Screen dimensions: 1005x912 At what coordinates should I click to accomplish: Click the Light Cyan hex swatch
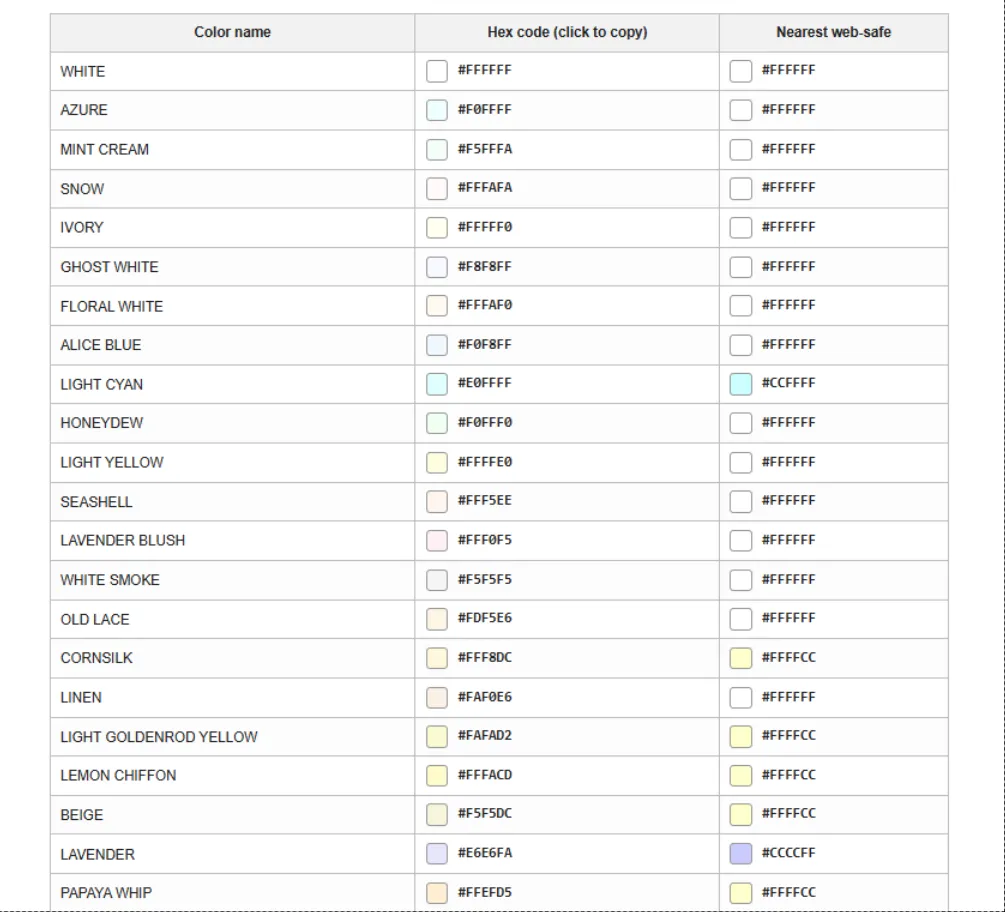[436, 384]
